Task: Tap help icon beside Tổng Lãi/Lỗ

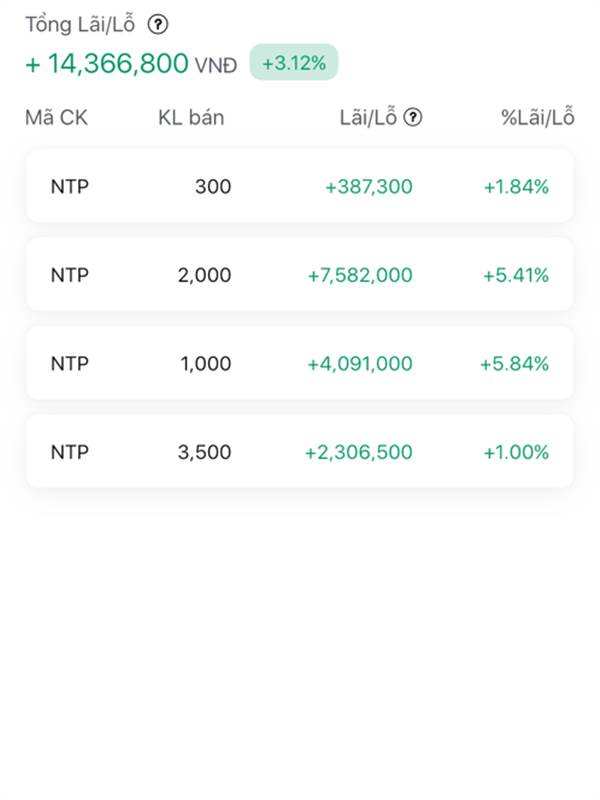Action: [158, 25]
